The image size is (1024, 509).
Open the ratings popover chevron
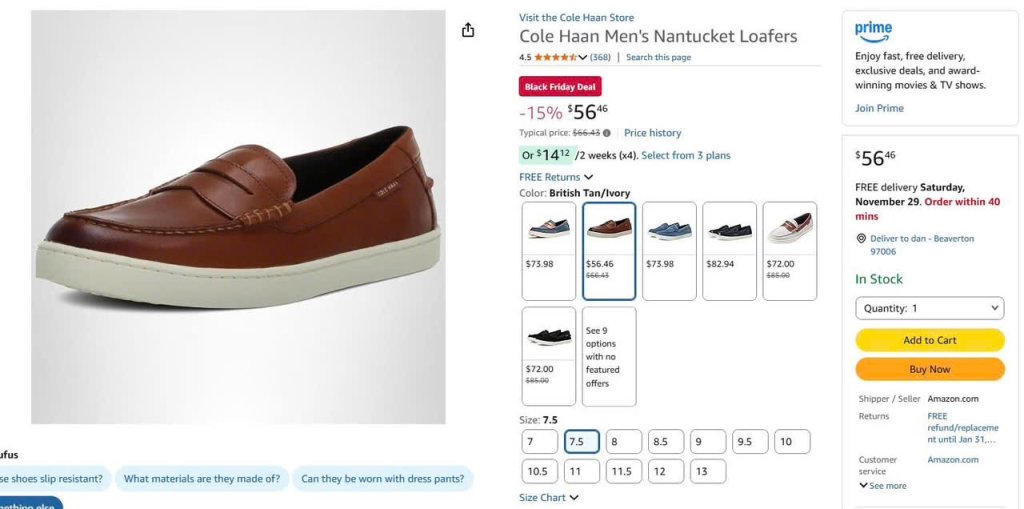point(583,58)
